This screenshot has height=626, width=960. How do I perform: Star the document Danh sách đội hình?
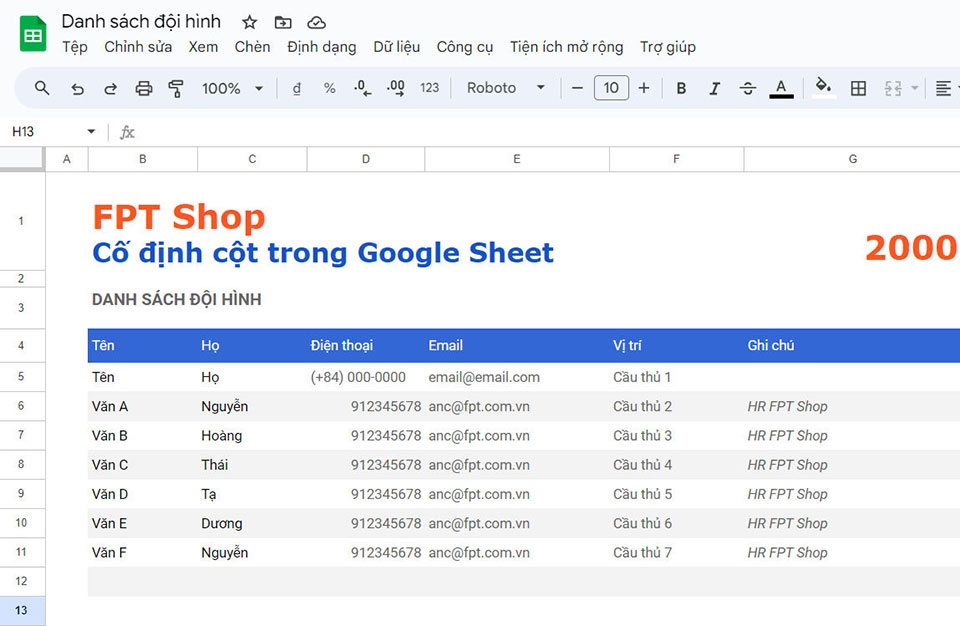pyautogui.click(x=249, y=23)
